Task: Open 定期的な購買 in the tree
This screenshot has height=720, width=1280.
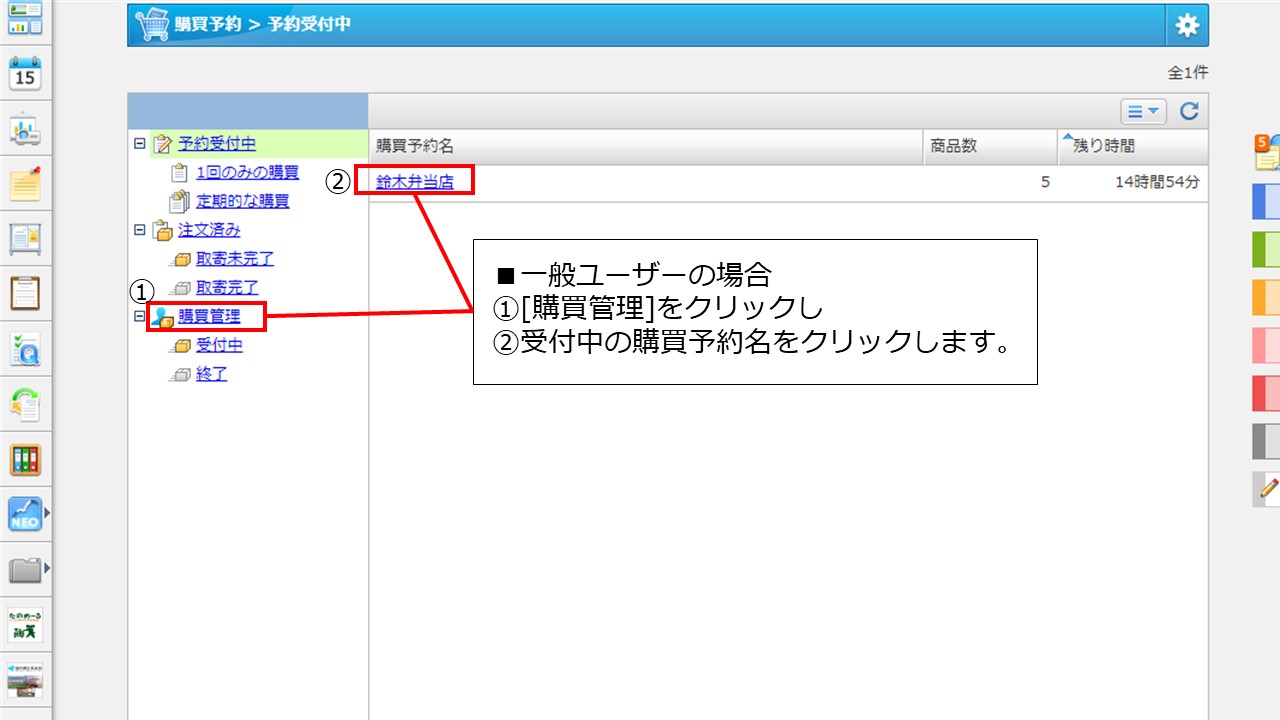Action: point(243,201)
